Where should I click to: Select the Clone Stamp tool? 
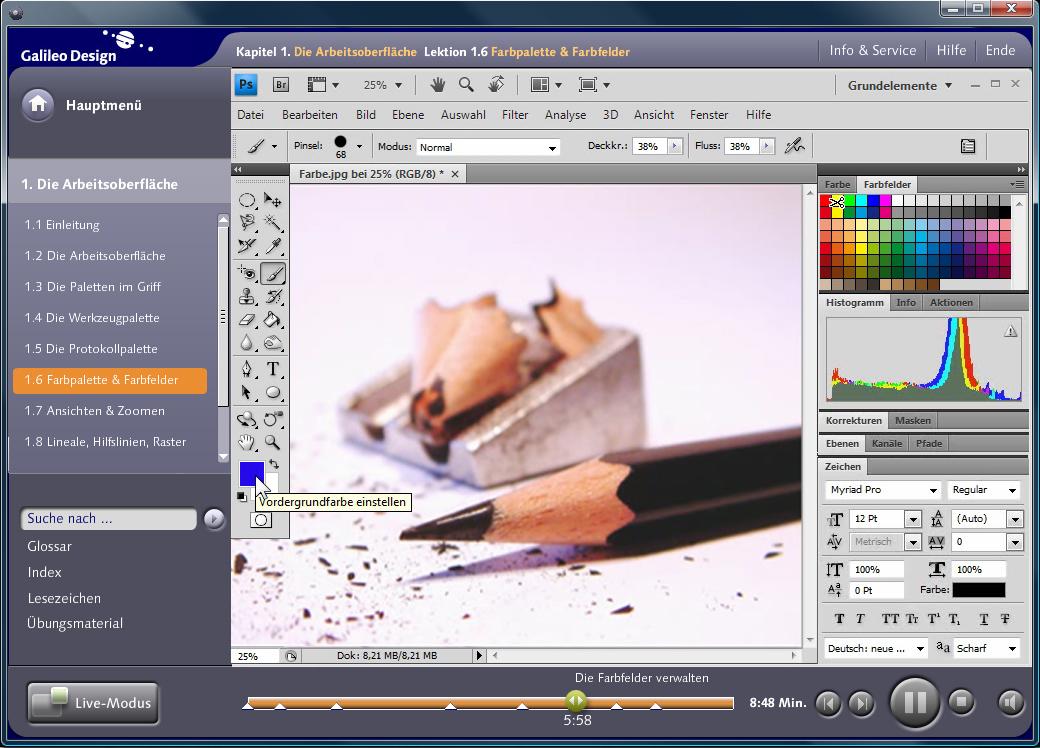point(247,296)
